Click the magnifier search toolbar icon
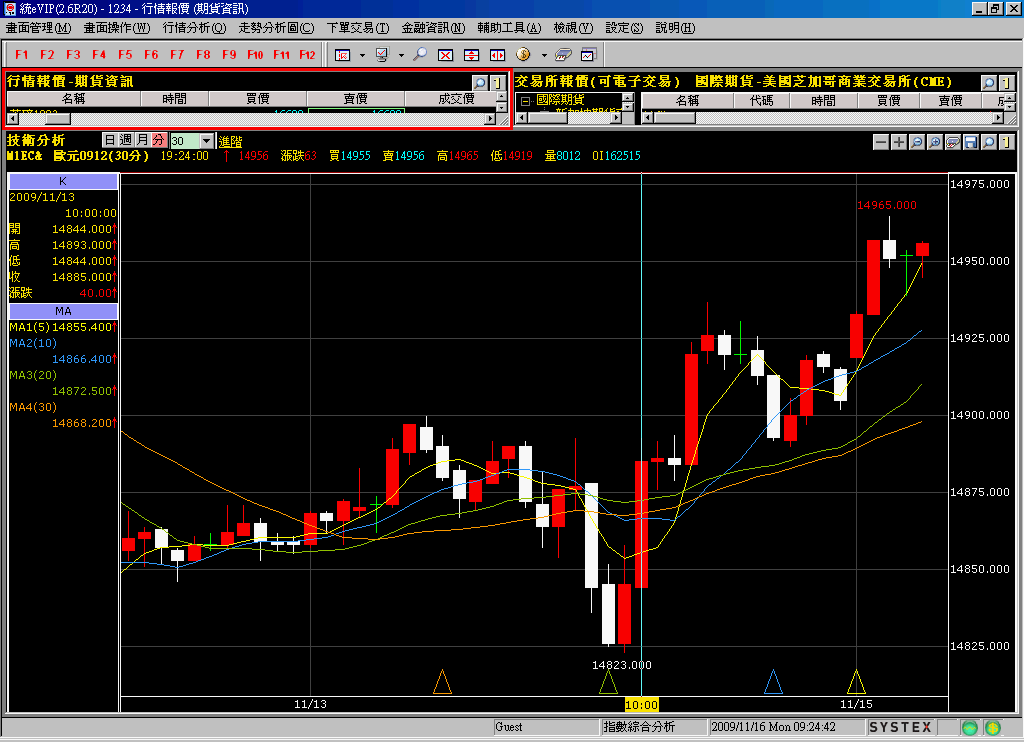The height and width of the screenshot is (742, 1024). pyautogui.click(x=420, y=54)
